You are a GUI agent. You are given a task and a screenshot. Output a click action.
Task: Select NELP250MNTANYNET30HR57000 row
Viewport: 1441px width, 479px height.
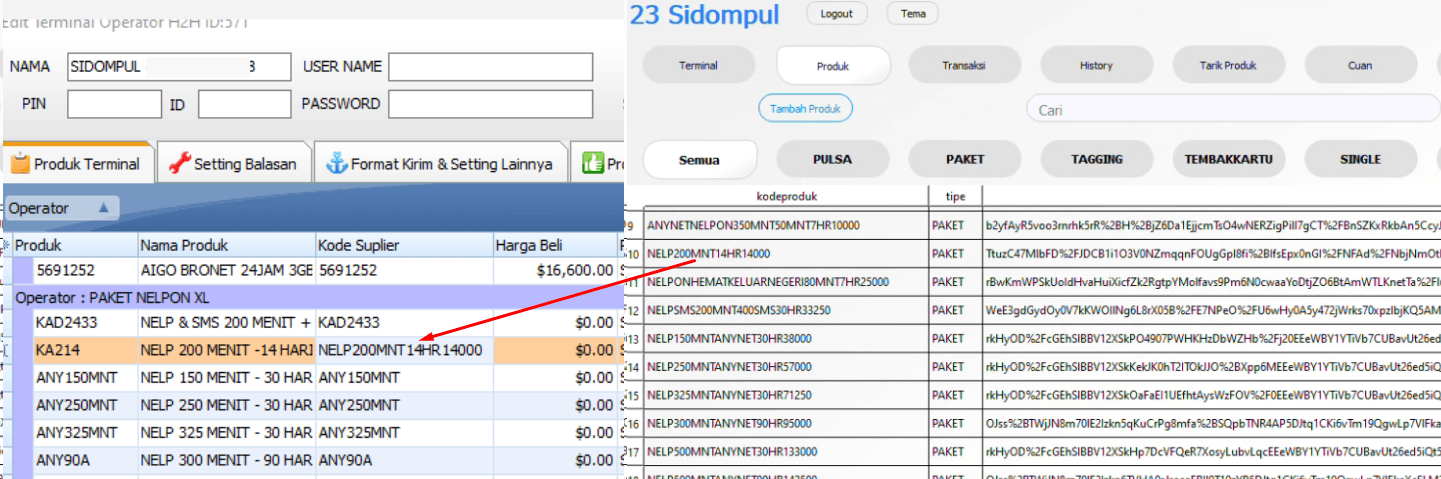pos(1032,367)
